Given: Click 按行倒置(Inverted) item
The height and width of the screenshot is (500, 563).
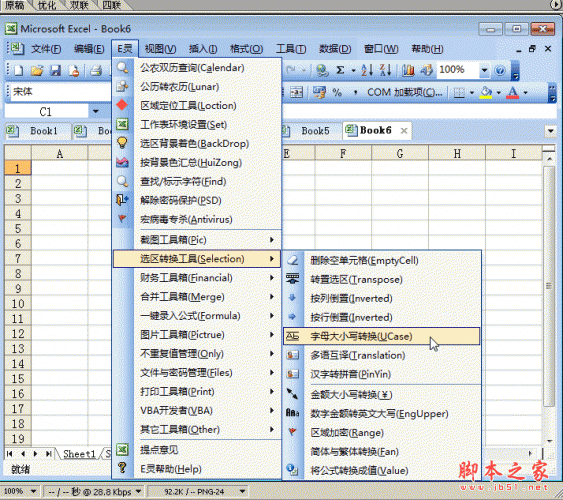Looking at the screenshot, I should coord(382,318).
